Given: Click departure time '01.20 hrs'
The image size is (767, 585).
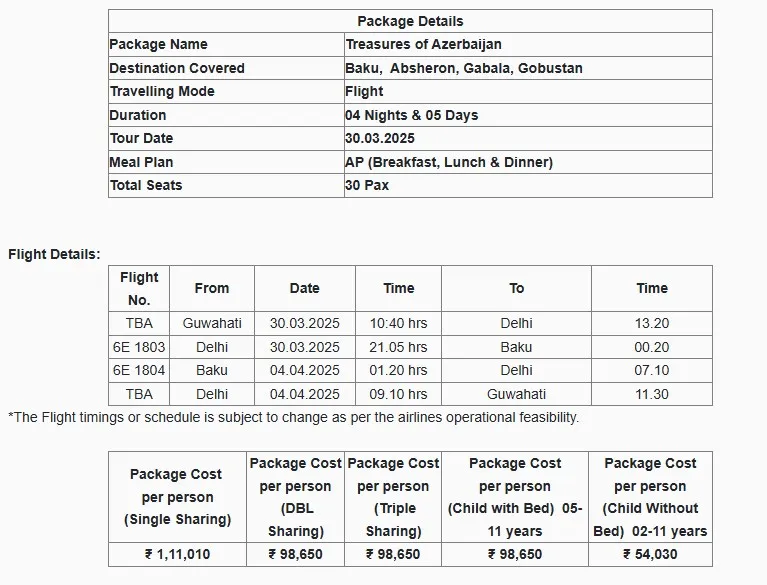Looking at the screenshot, I should click(x=398, y=370).
